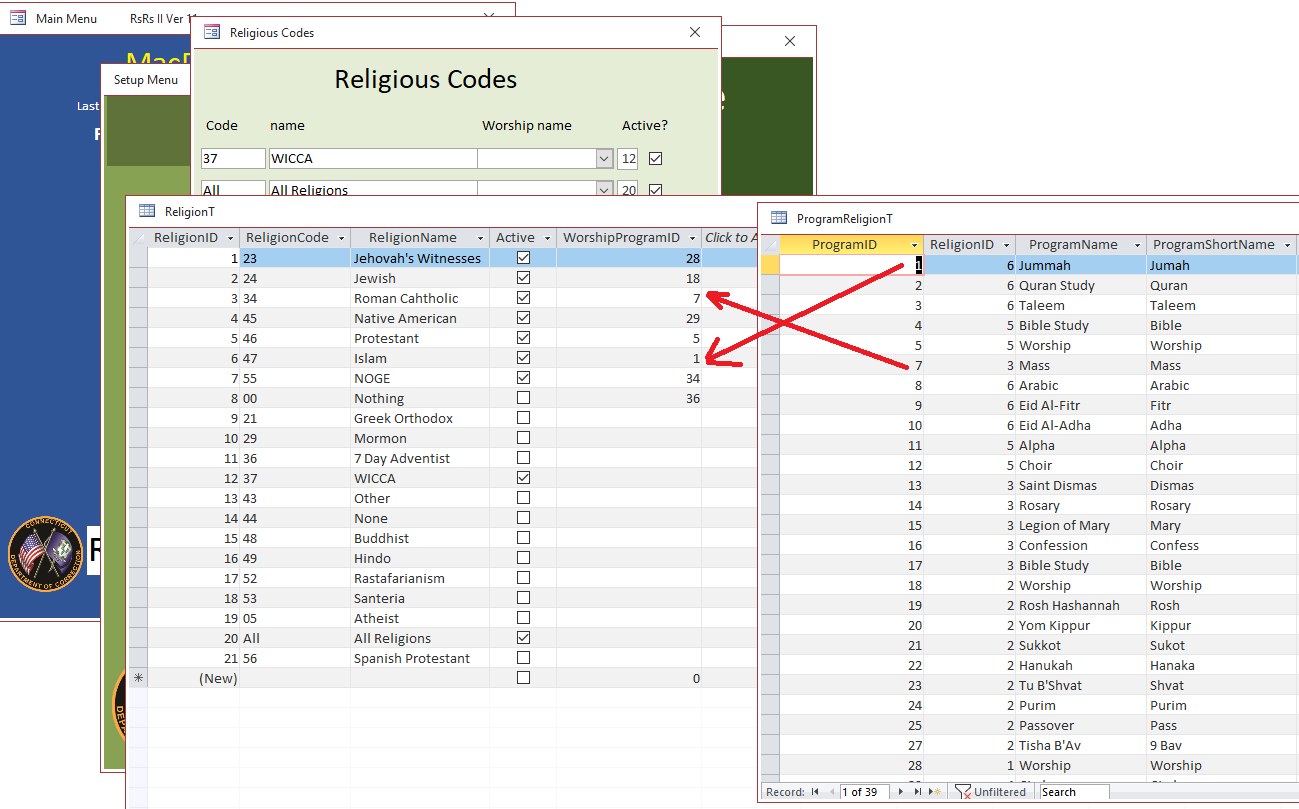The width and height of the screenshot is (1299, 809).
Task: Open the ReligionName column header dropdown
Action: pos(481,237)
